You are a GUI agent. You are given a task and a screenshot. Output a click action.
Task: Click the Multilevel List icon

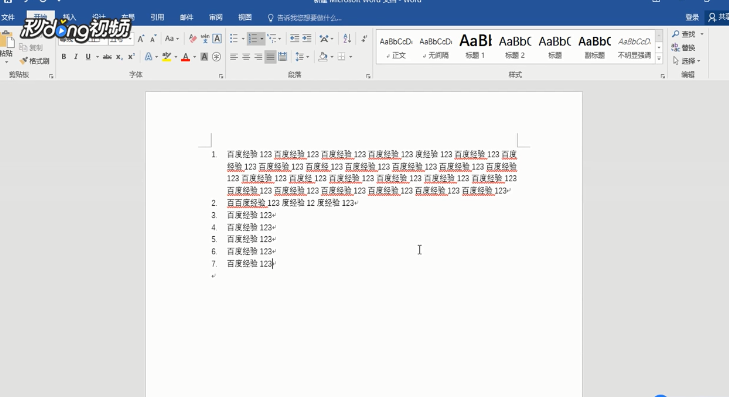[272, 39]
